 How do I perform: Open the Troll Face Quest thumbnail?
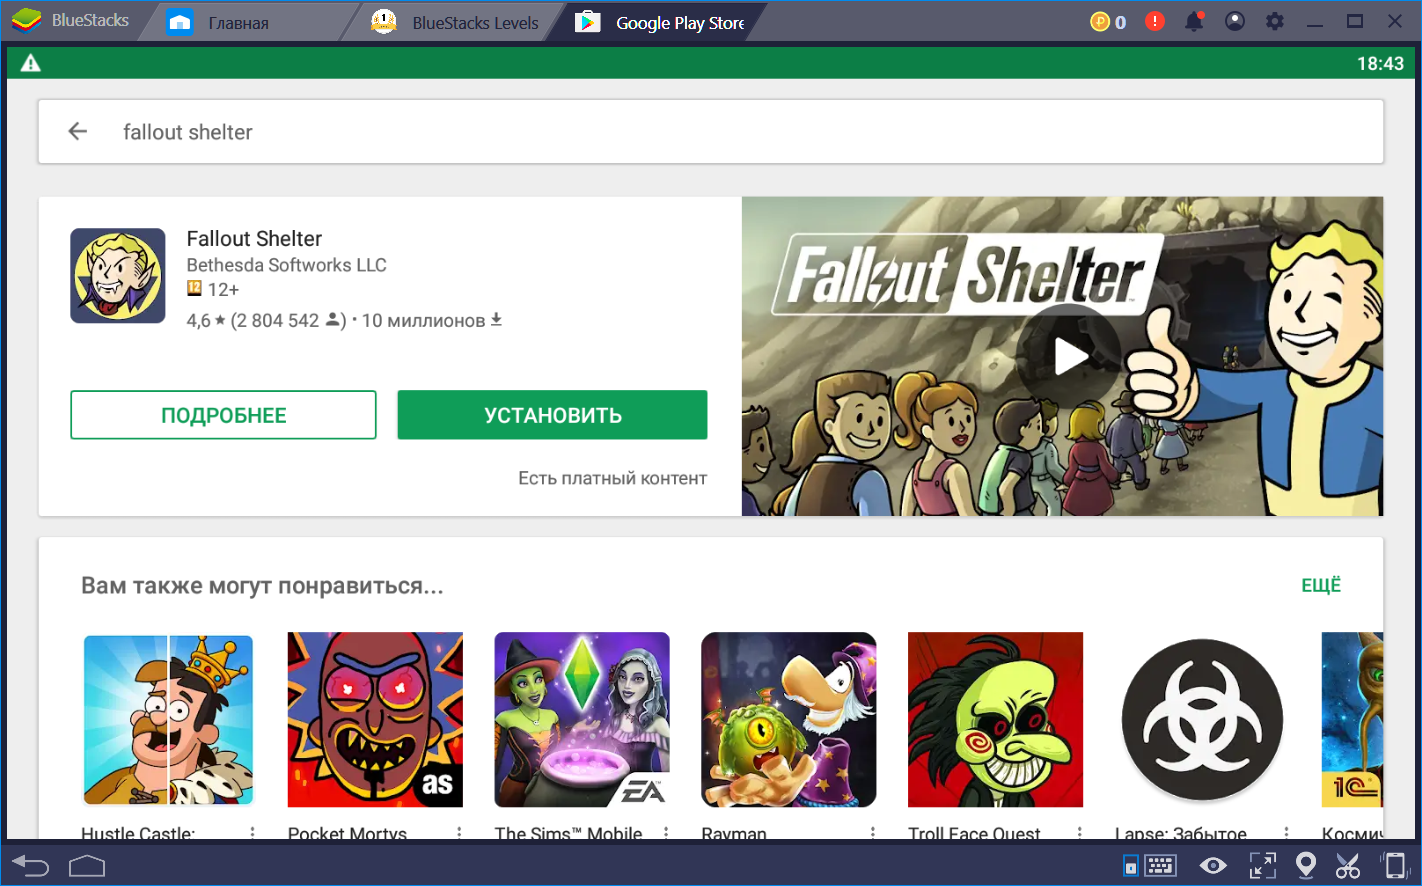(x=995, y=720)
